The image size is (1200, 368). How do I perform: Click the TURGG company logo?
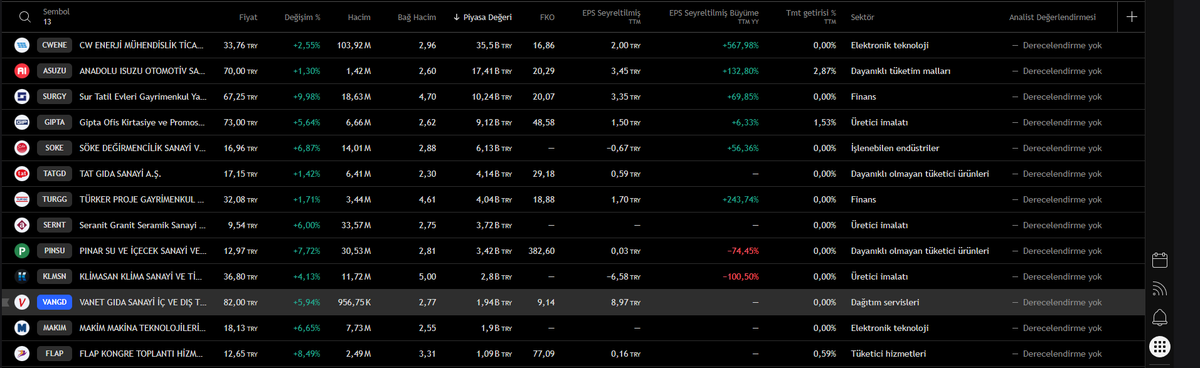22,199
